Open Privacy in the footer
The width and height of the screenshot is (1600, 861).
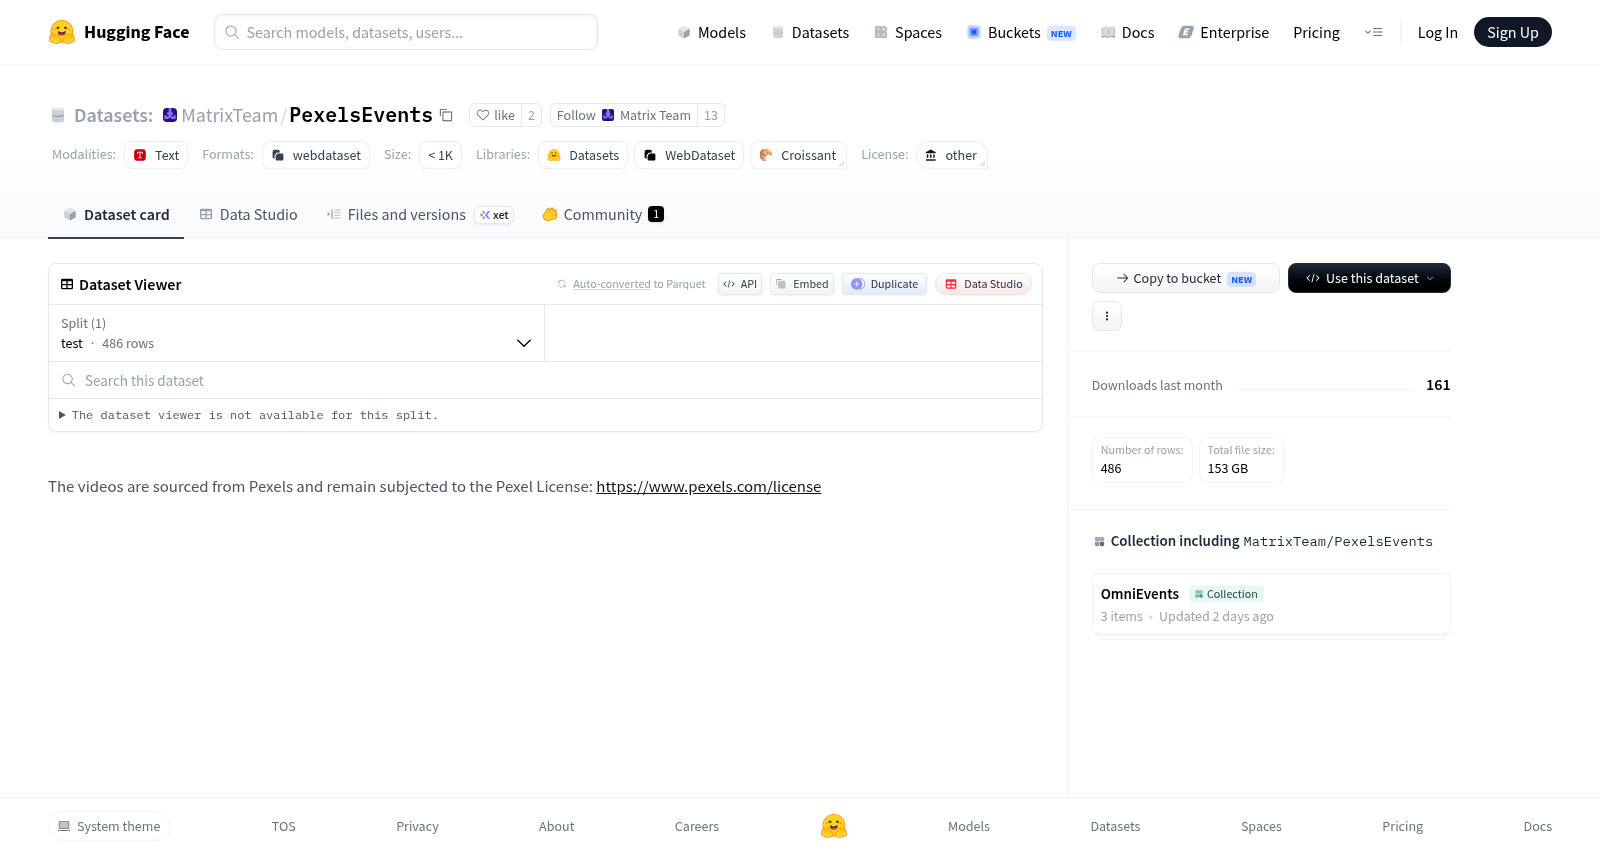point(417,826)
